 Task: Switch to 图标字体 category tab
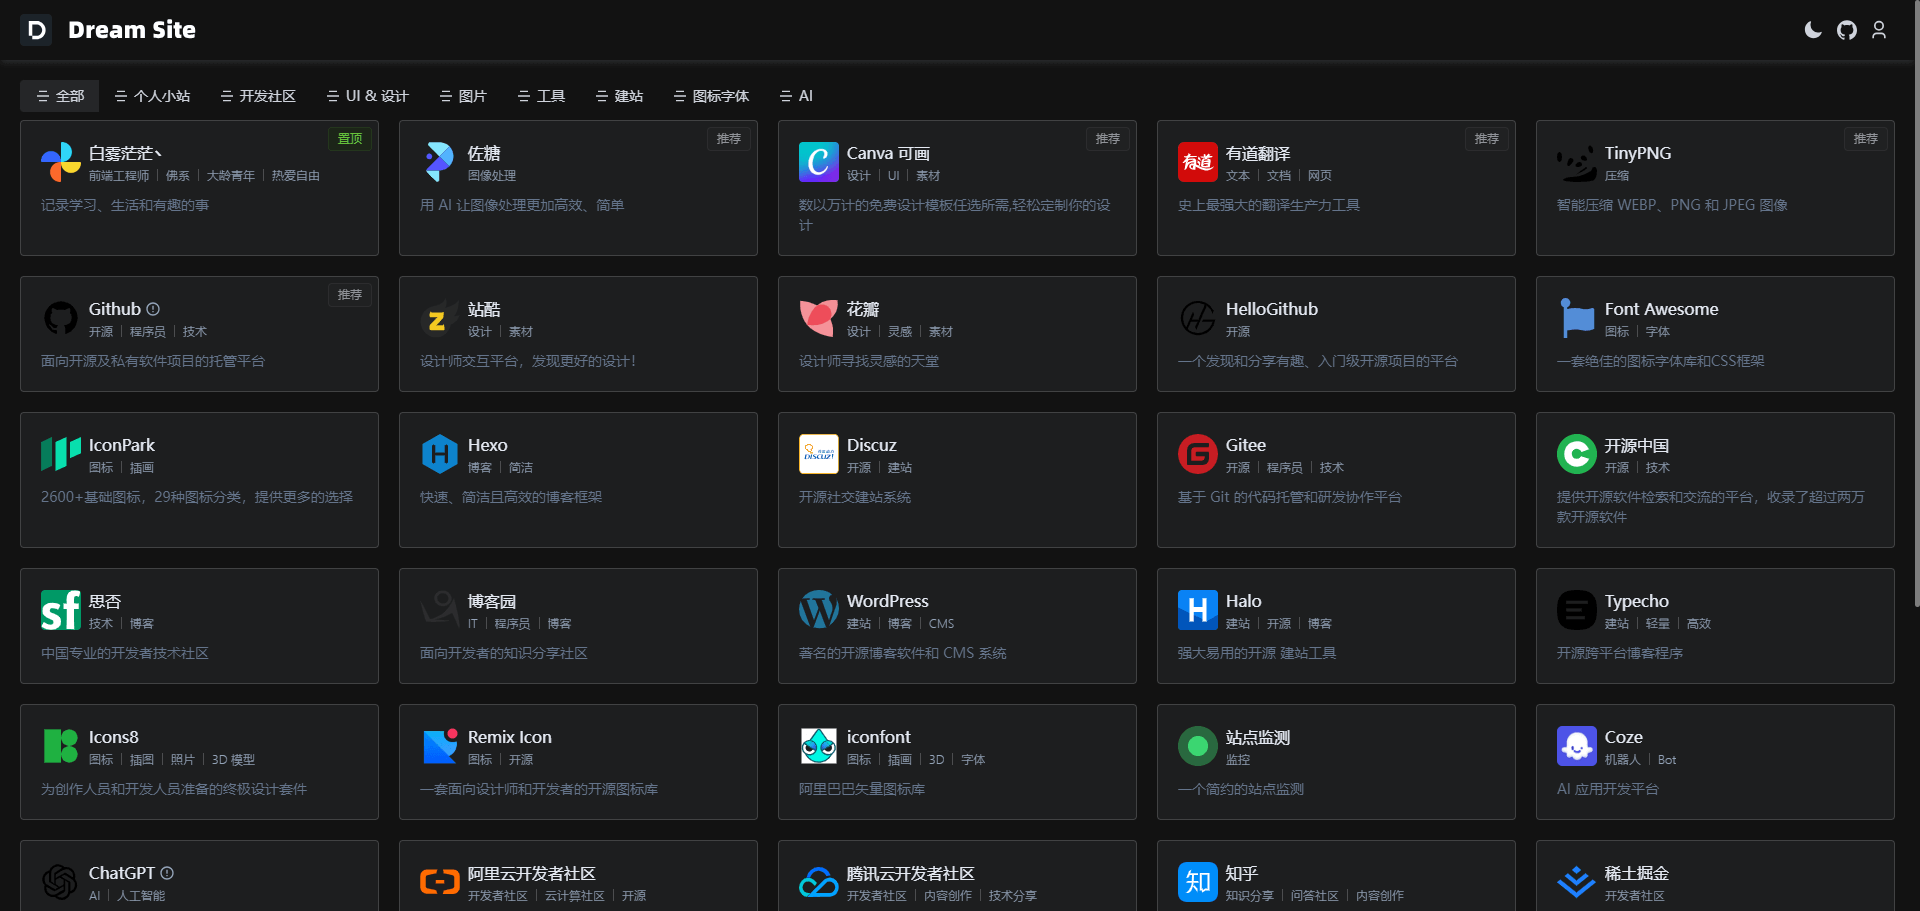pos(711,96)
